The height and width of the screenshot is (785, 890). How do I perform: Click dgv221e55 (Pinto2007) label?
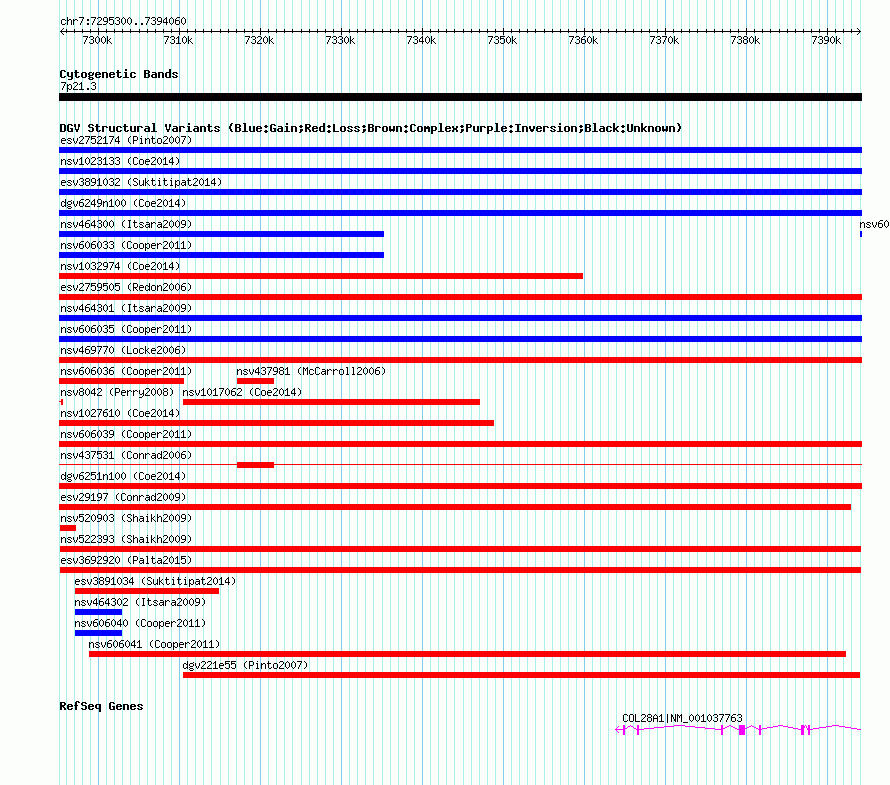click(x=245, y=665)
